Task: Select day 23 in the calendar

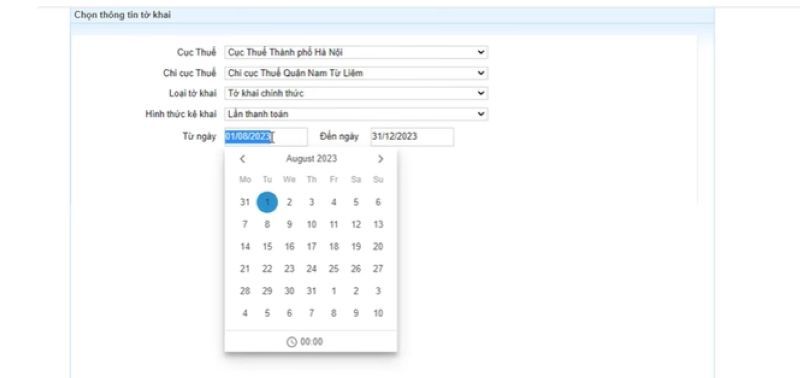Action: pos(289,269)
